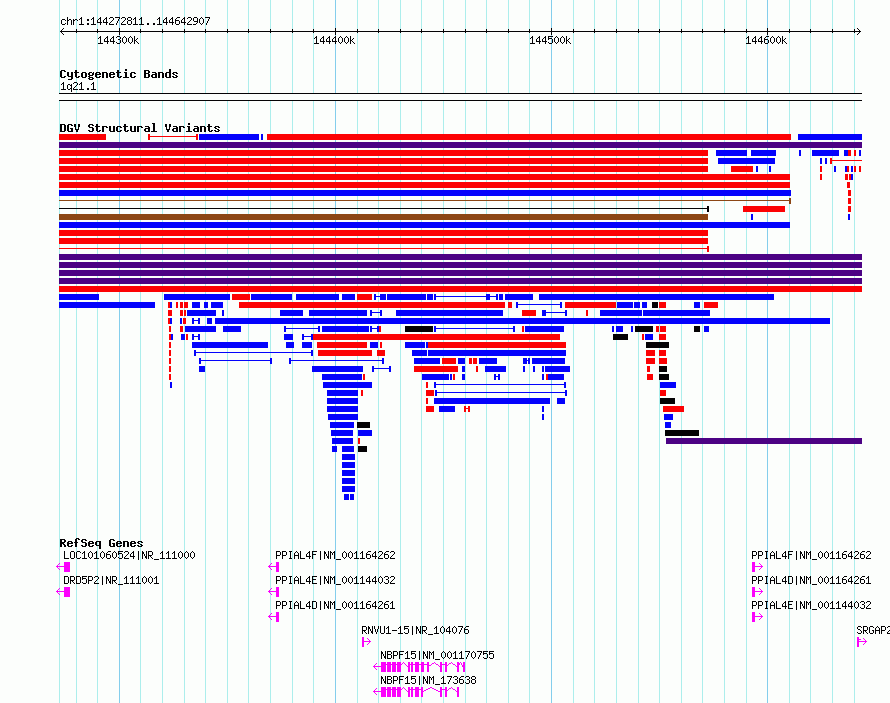Click left-pointing arrow glyph under left PPIAL4E label
Viewport: 890px width, 703px height.
tap(274, 592)
